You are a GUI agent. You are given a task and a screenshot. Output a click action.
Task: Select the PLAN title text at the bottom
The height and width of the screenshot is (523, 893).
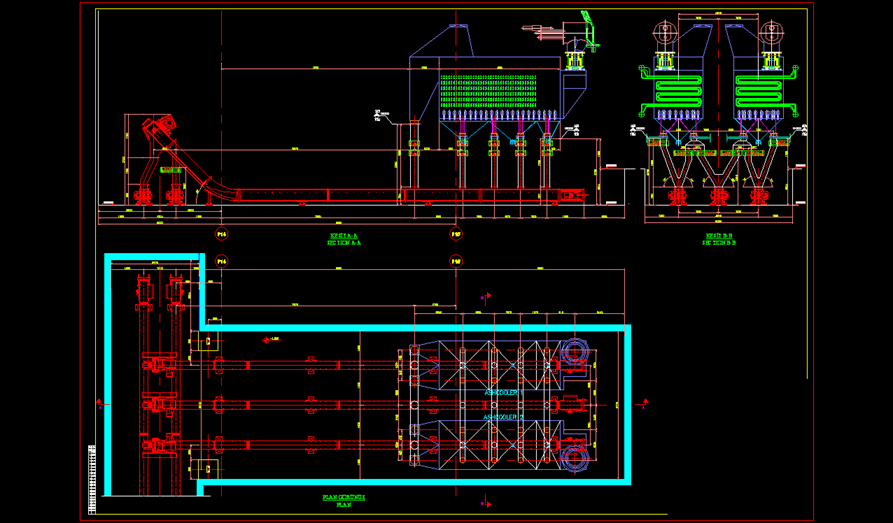344,502
